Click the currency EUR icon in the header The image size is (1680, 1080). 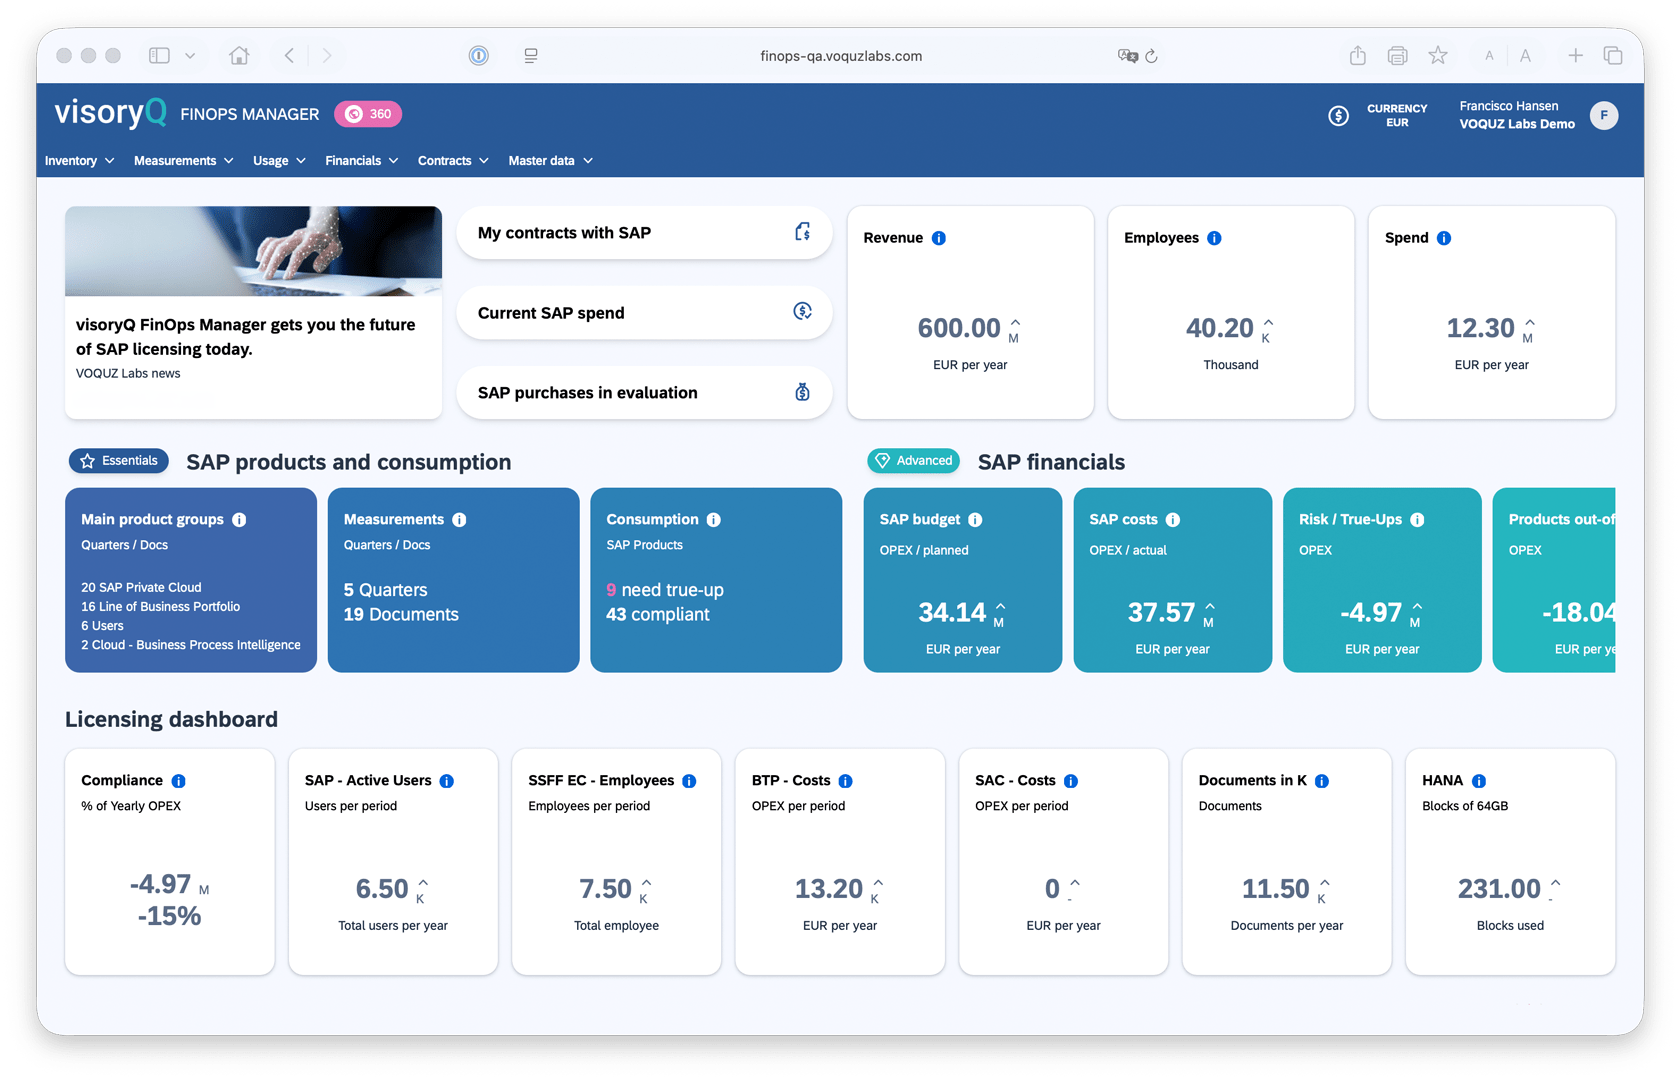click(x=1339, y=115)
